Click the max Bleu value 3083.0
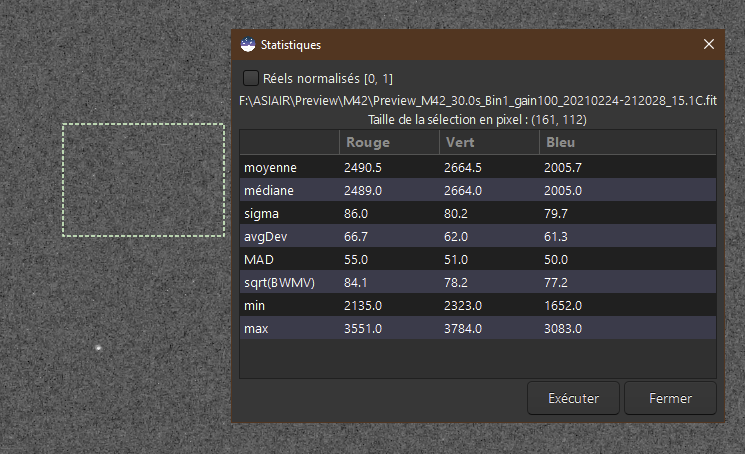 tap(563, 329)
